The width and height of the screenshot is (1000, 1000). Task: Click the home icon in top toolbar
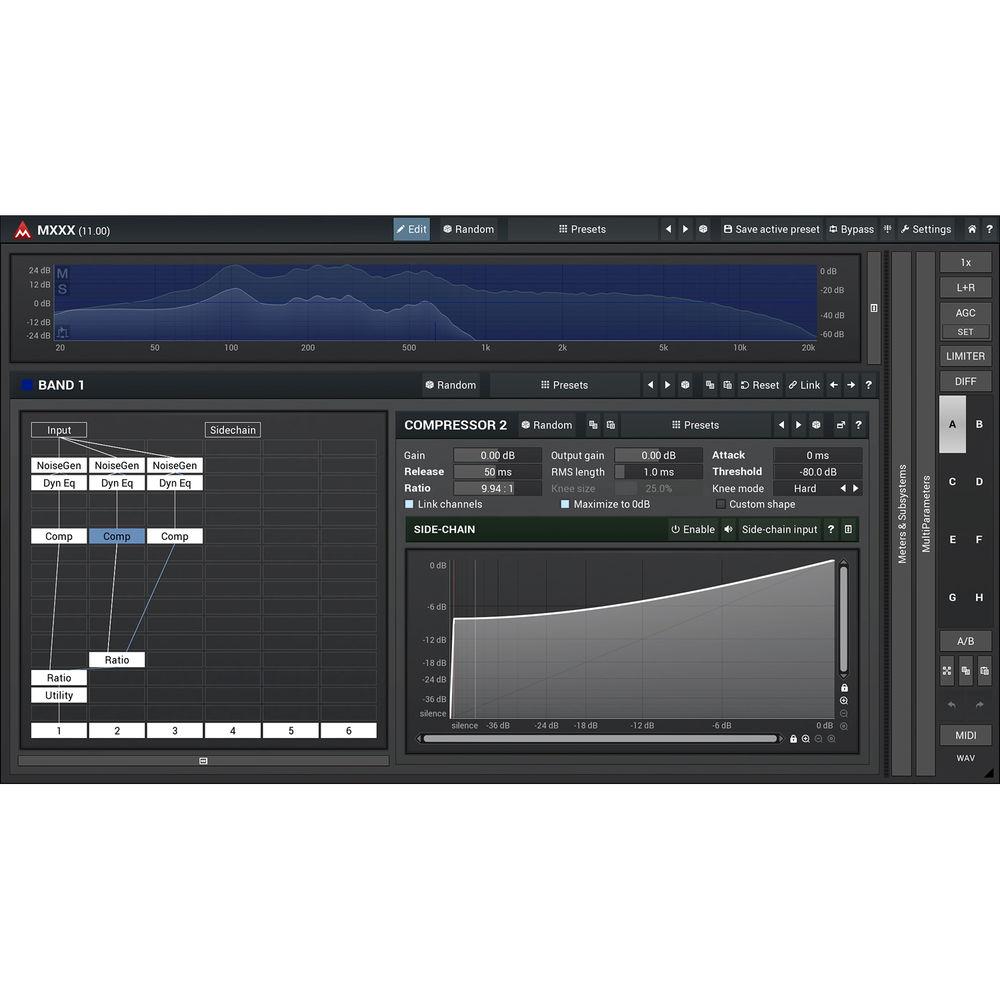(971, 229)
